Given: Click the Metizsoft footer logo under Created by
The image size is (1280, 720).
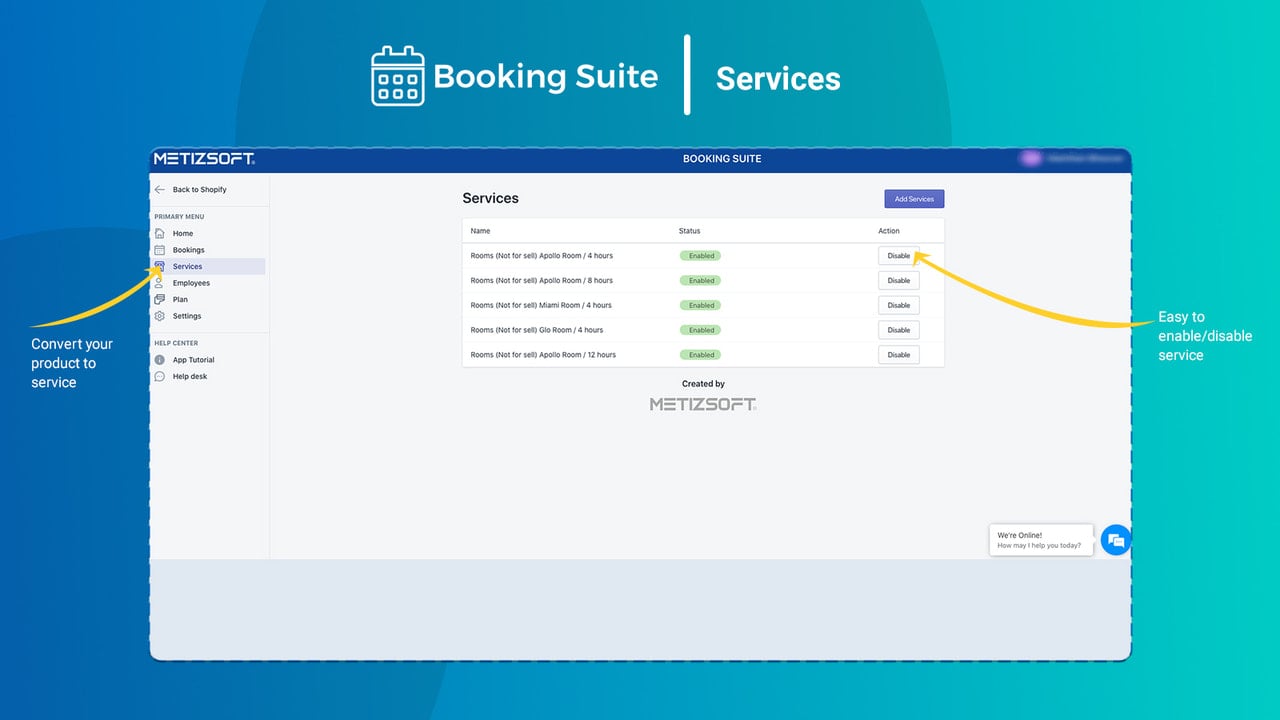Looking at the screenshot, I should click(x=703, y=404).
